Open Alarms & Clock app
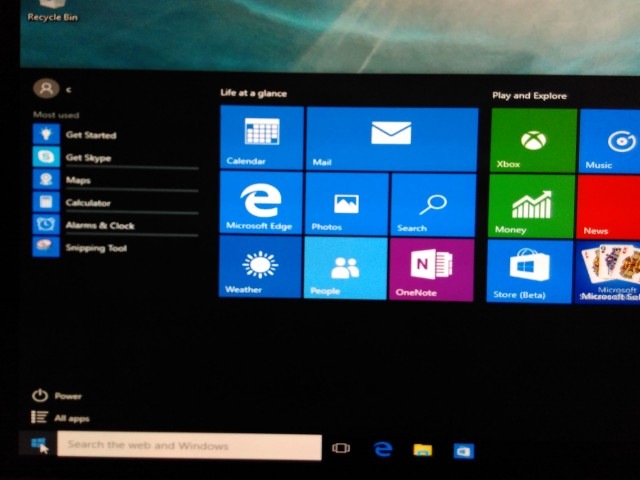The image size is (640, 480). [116, 224]
